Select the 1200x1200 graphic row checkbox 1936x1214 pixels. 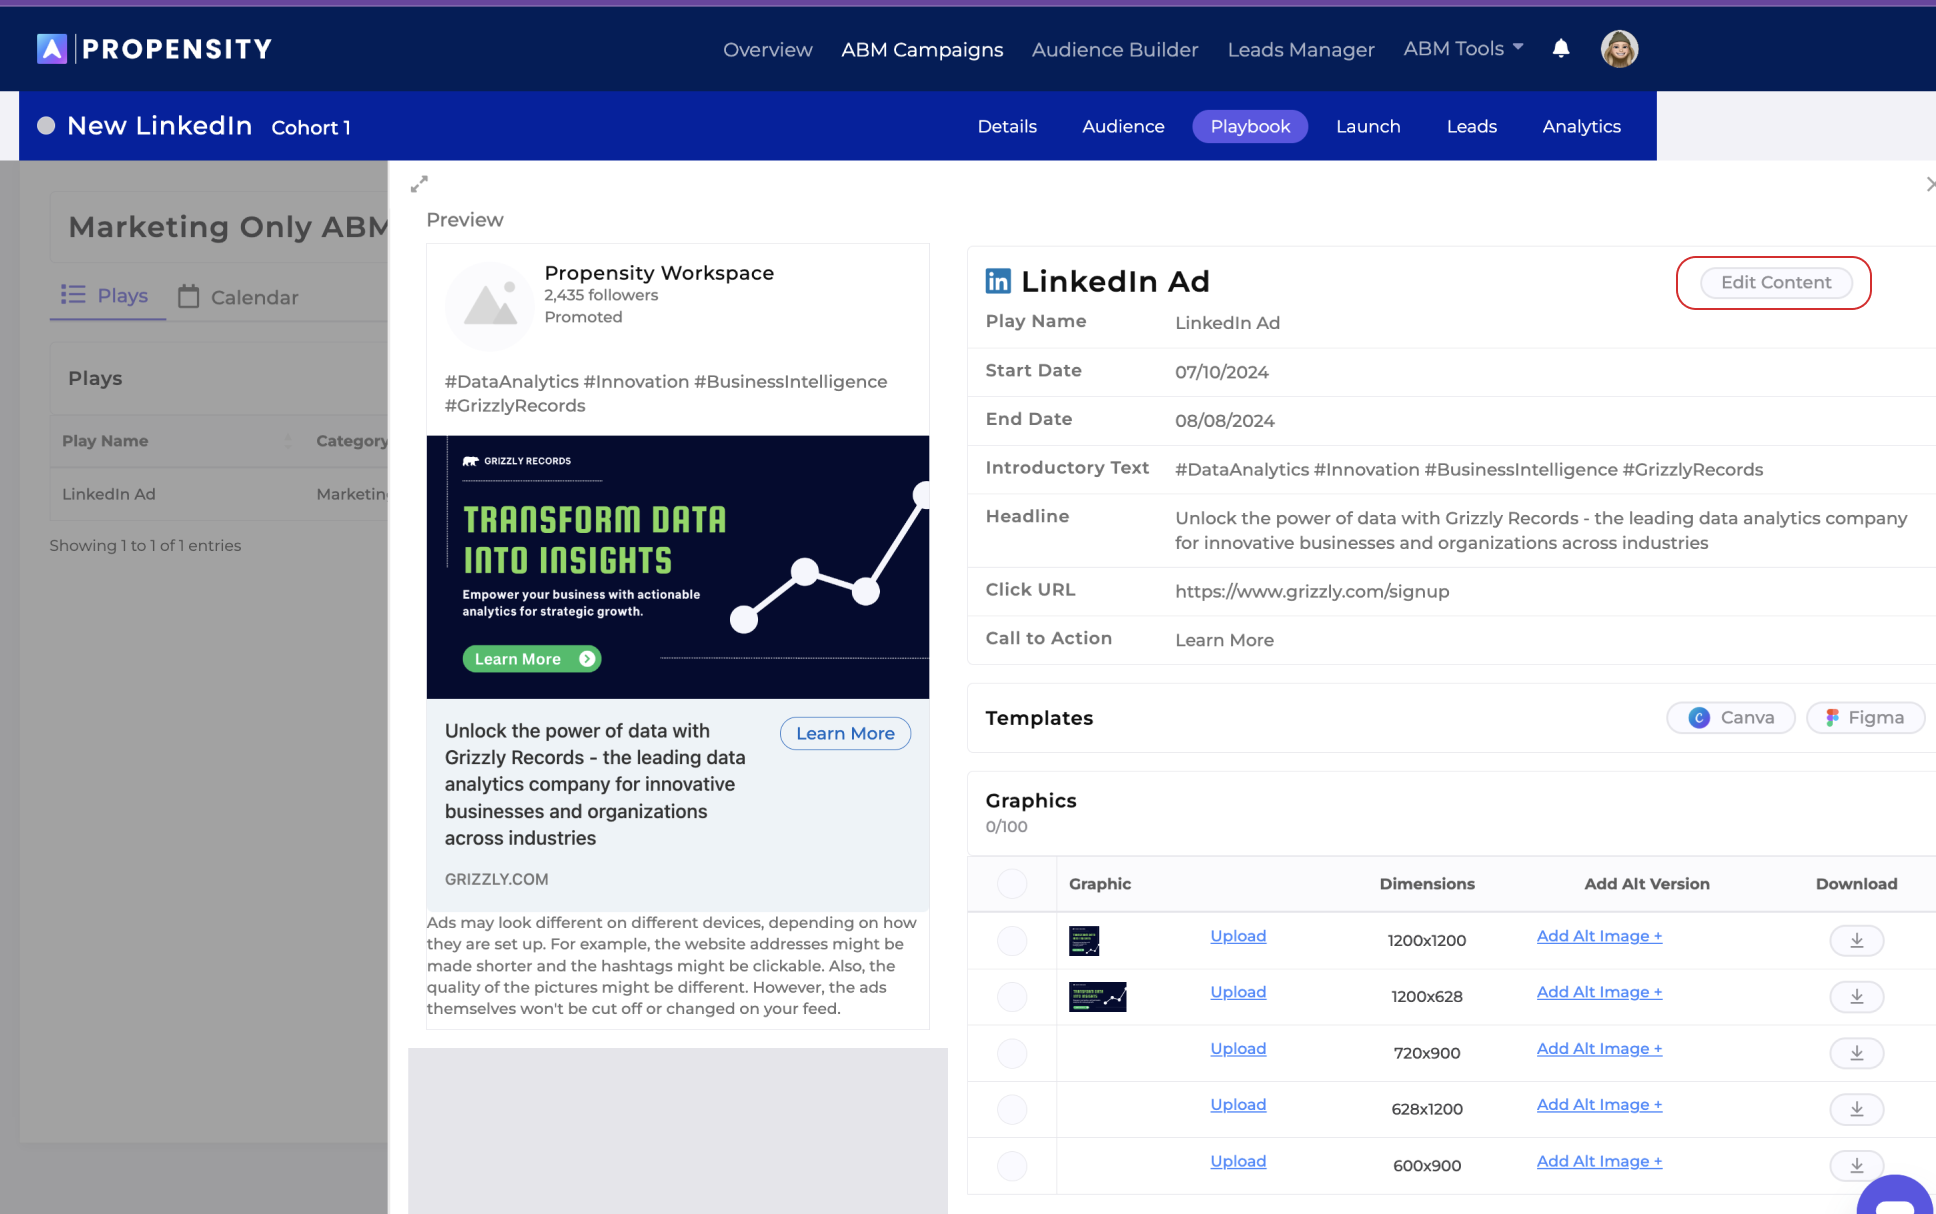click(1012, 940)
